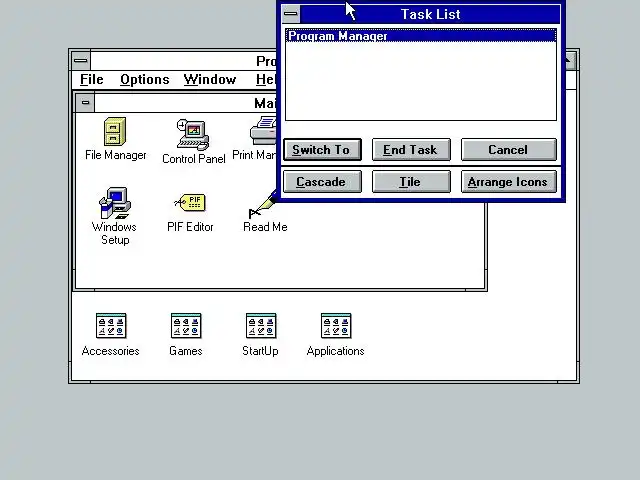
Task: Select the Accessories group icon
Action: (x=111, y=326)
